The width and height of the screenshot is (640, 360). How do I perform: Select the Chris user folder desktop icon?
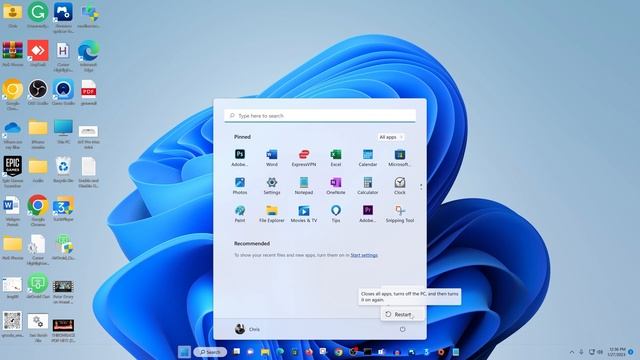[x=13, y=15]
